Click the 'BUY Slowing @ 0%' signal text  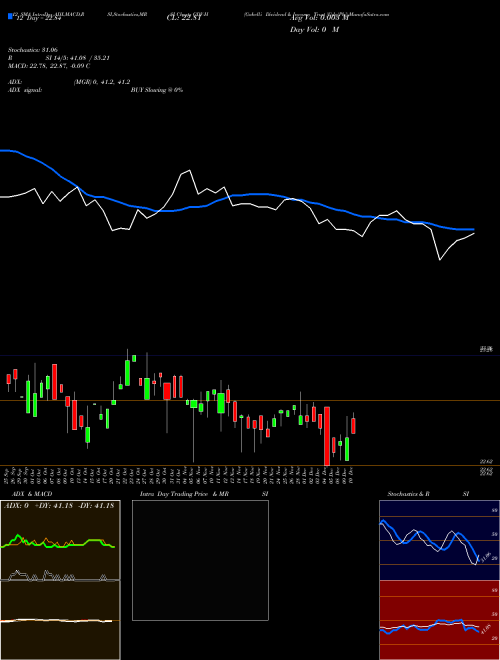pos(157,90)
